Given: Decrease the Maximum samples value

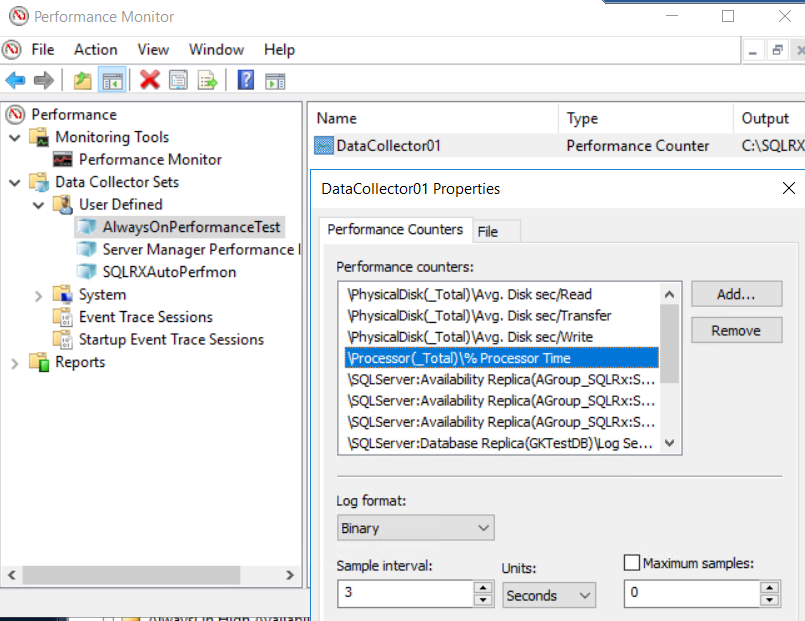Looking at the screenshot, I should [769, 600].
